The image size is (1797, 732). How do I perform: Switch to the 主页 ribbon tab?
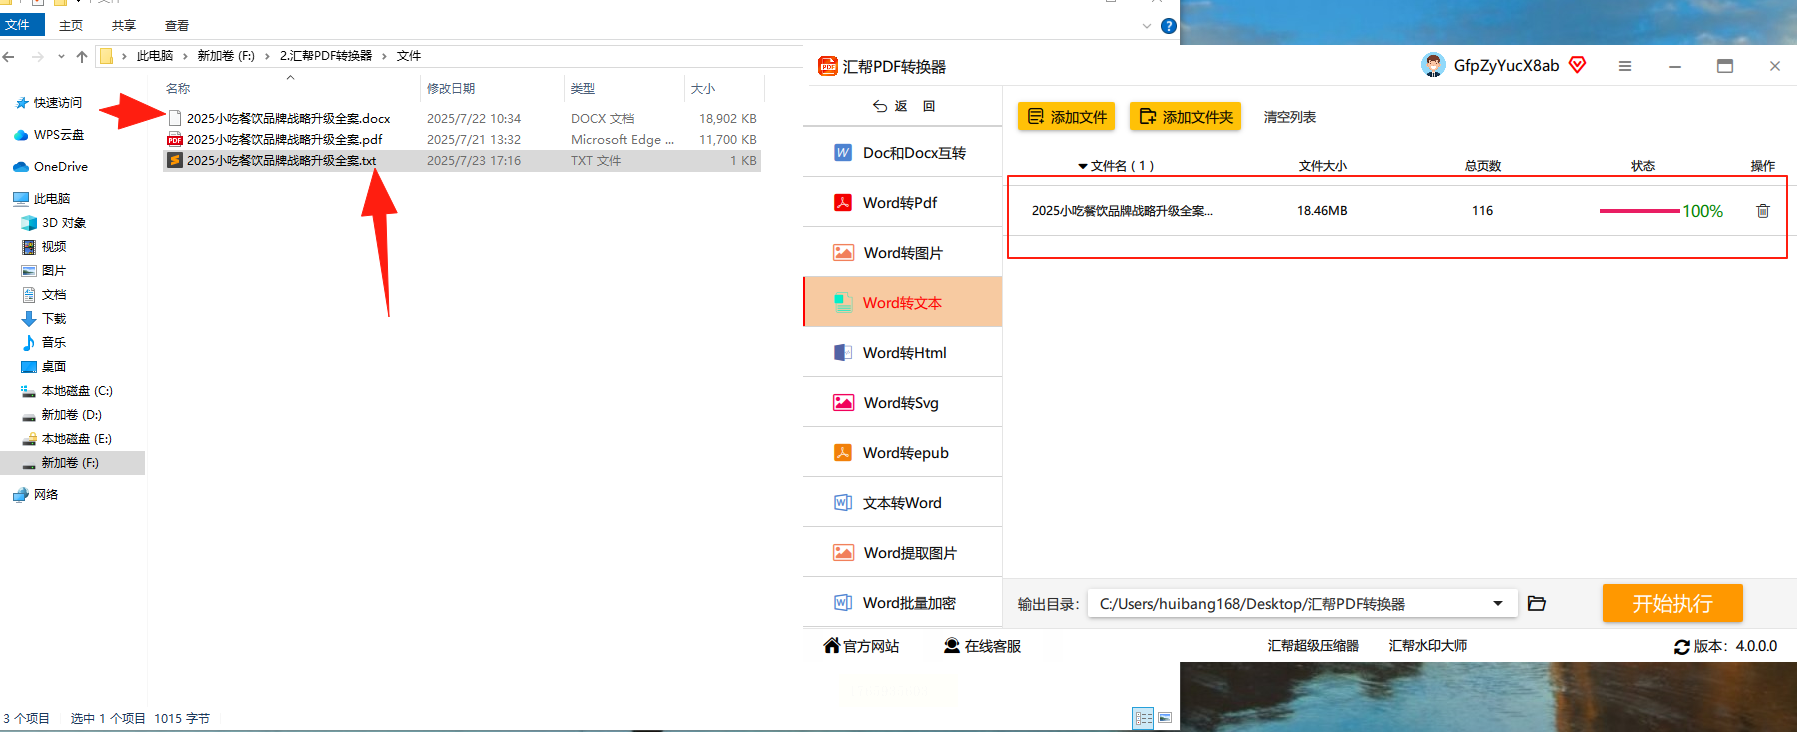(71, 25)
